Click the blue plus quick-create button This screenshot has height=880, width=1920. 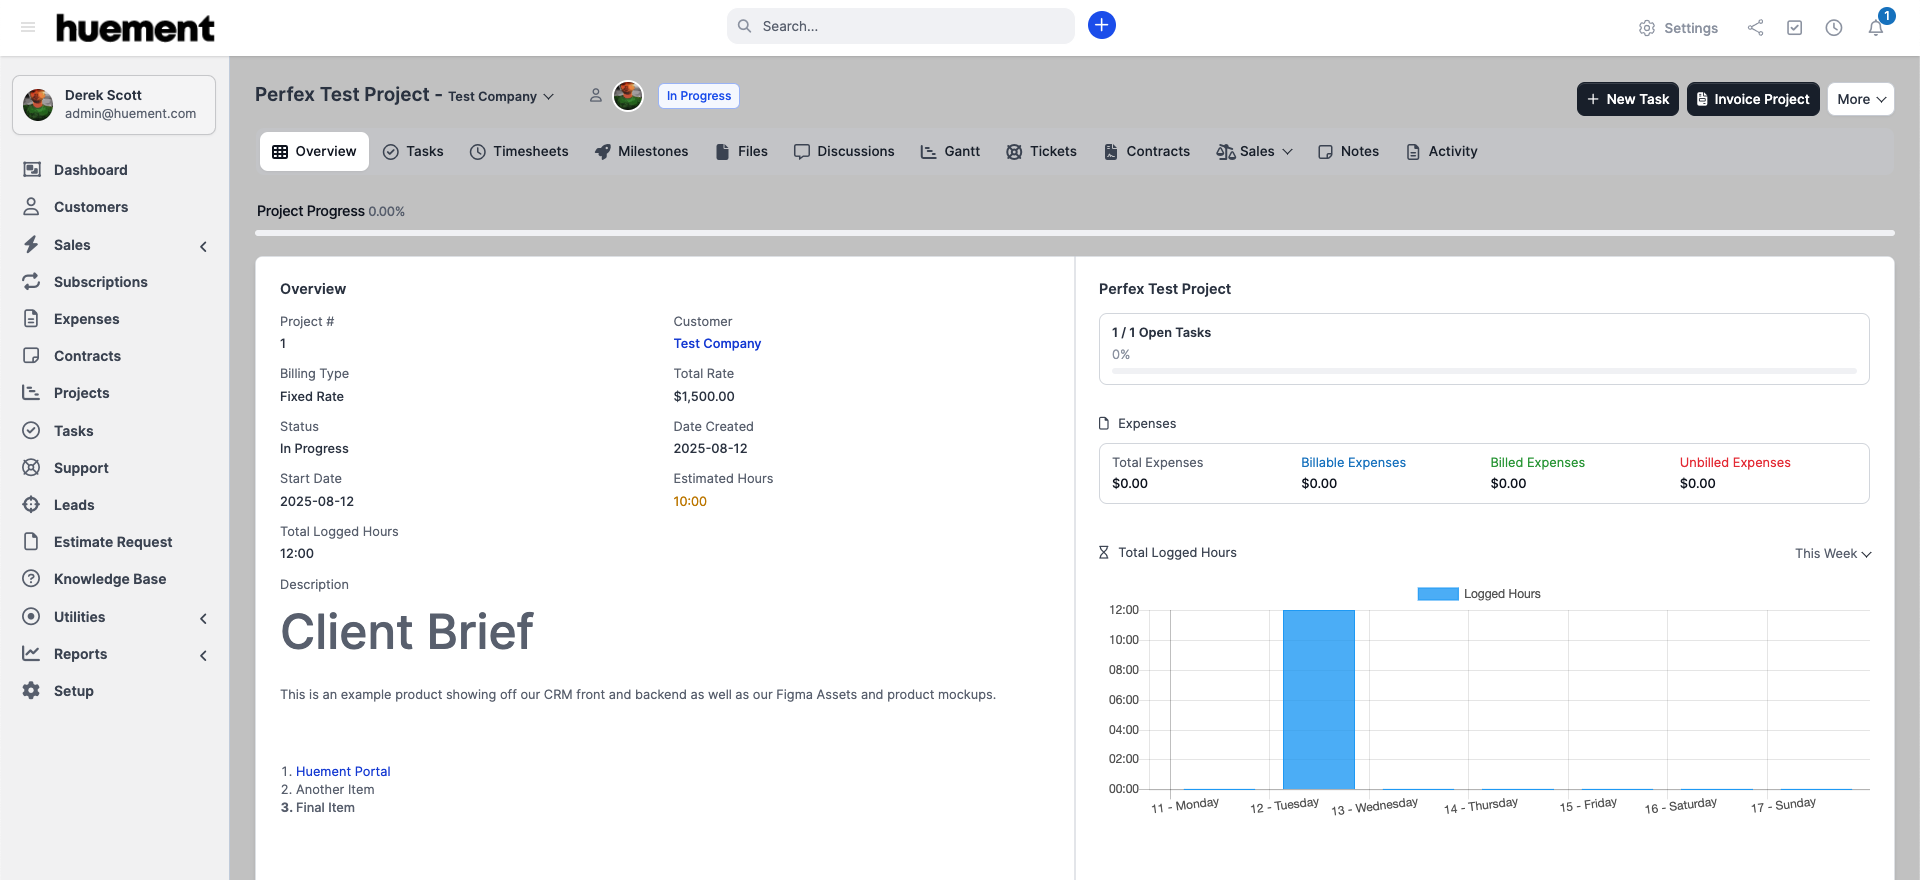coord(1101,26)
